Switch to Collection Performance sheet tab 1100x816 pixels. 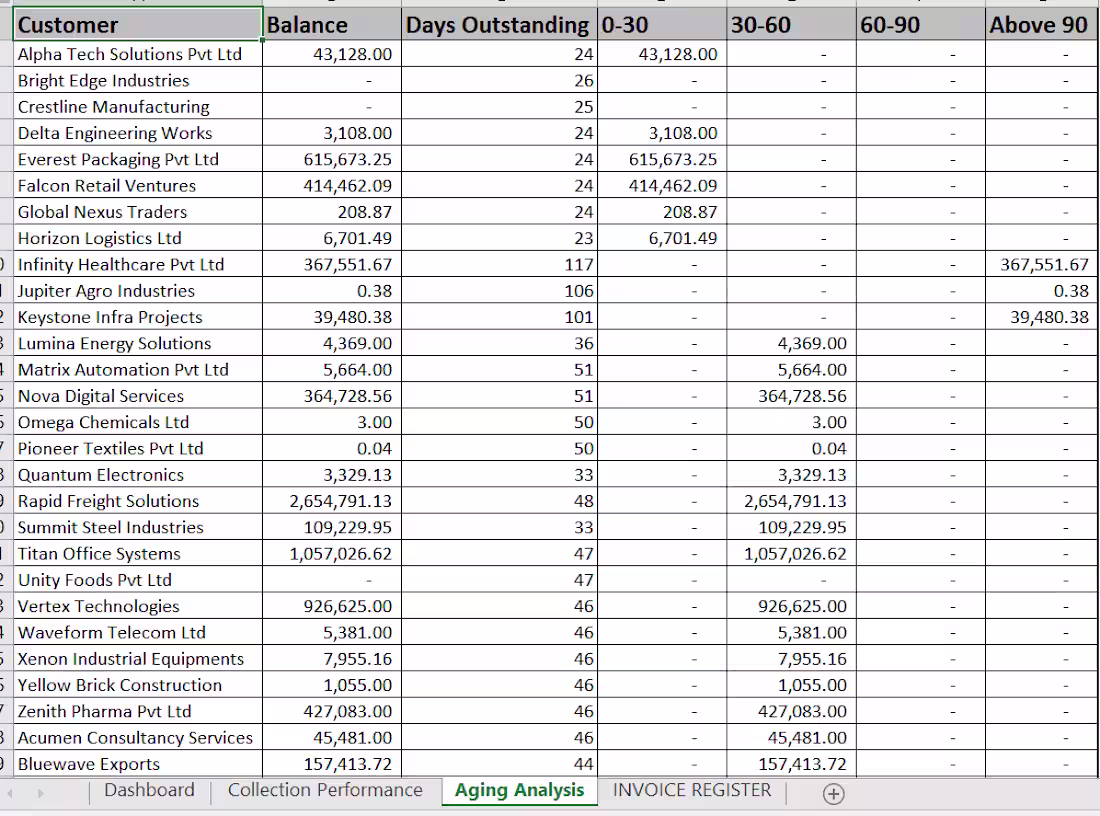[326, 790]
